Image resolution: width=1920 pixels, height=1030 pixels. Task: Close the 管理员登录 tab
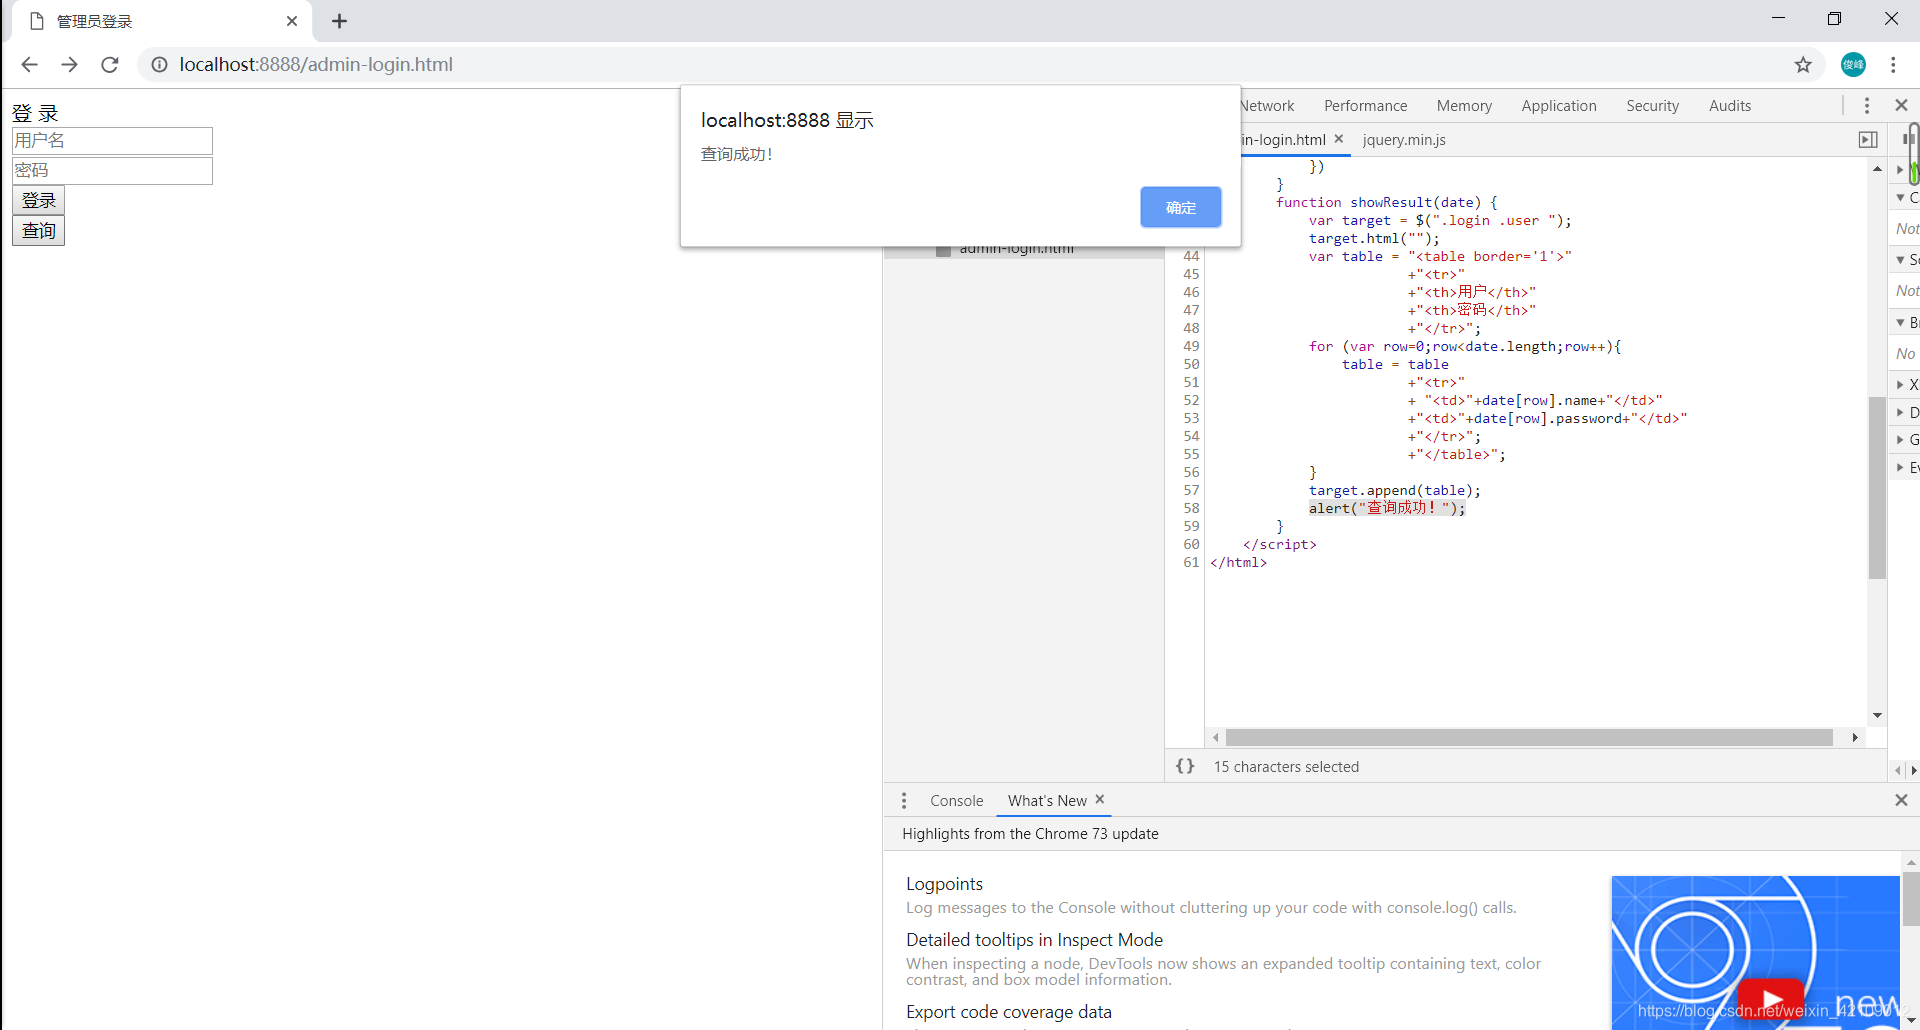pyautogui.click(x=292, y=21)
